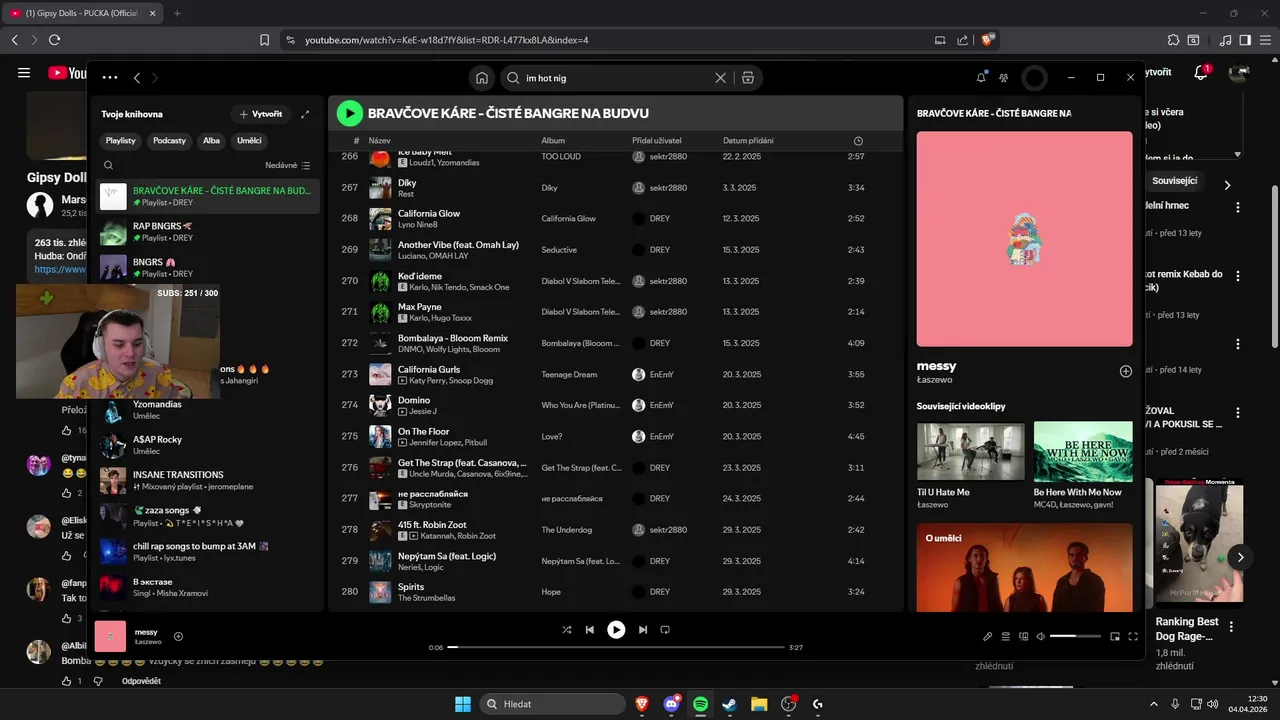Open options for Ranking Best Dog video
This screenshot has width=1280, height=720.
point(1231,627)
